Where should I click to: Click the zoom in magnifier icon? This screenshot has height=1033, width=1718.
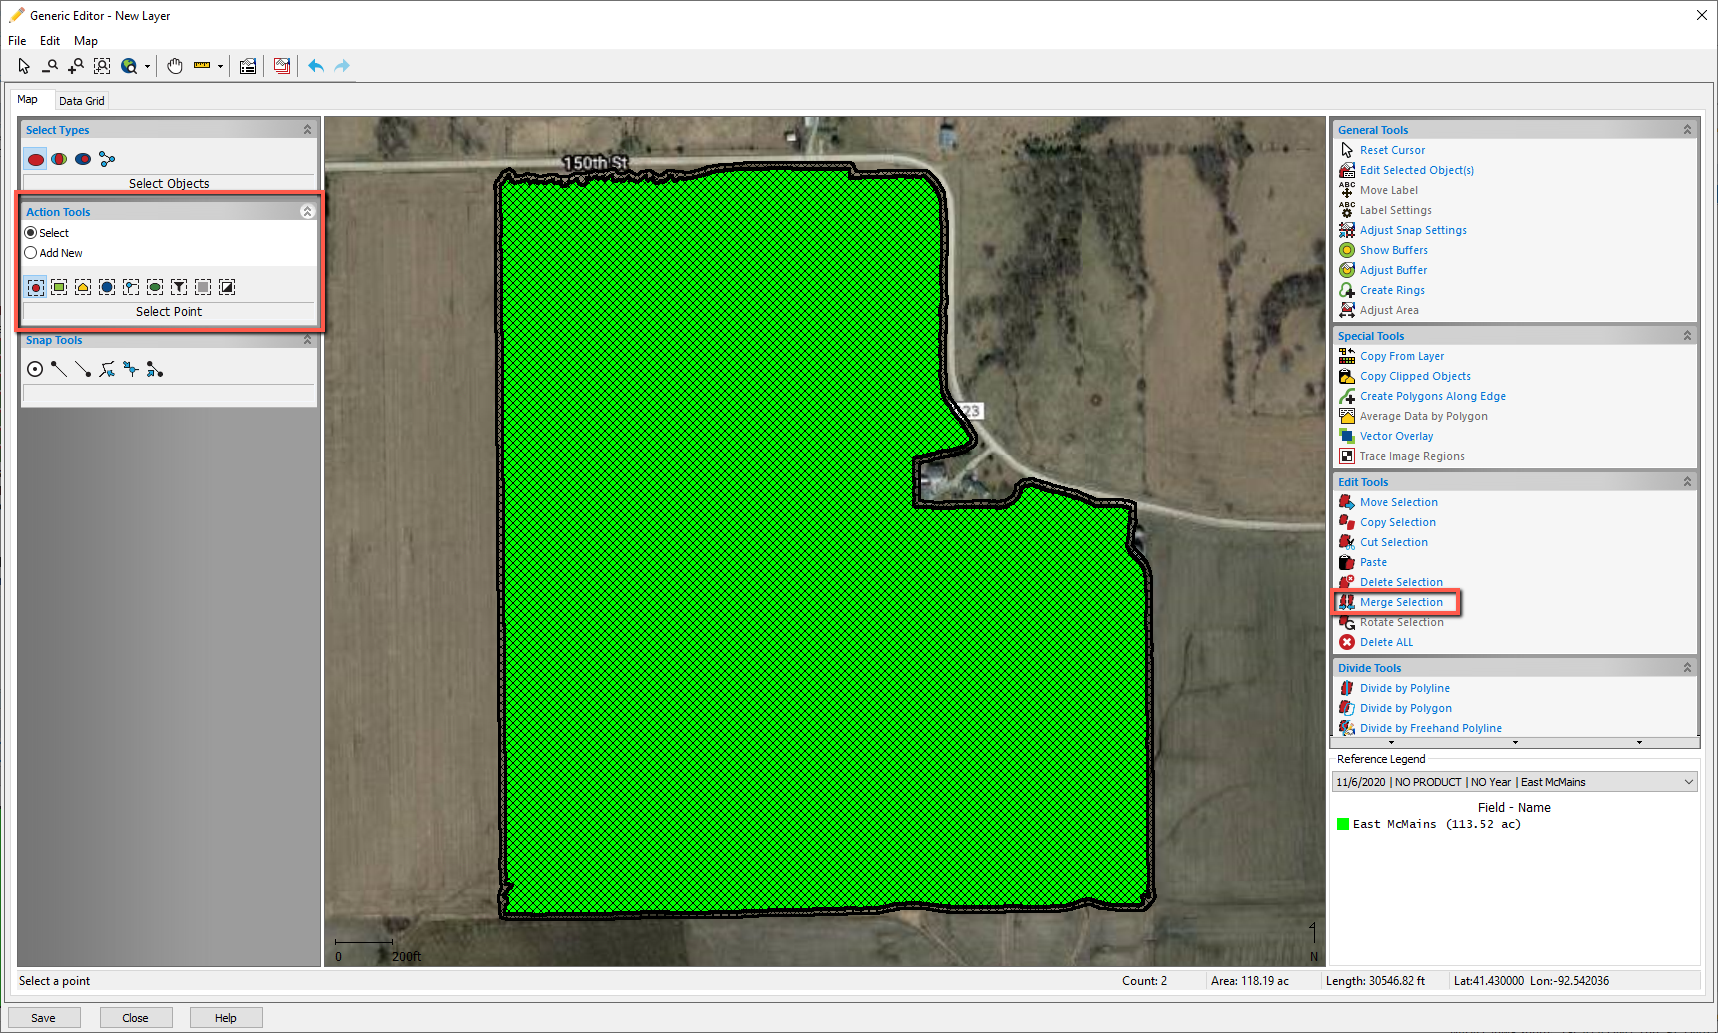tap(75, 66)
